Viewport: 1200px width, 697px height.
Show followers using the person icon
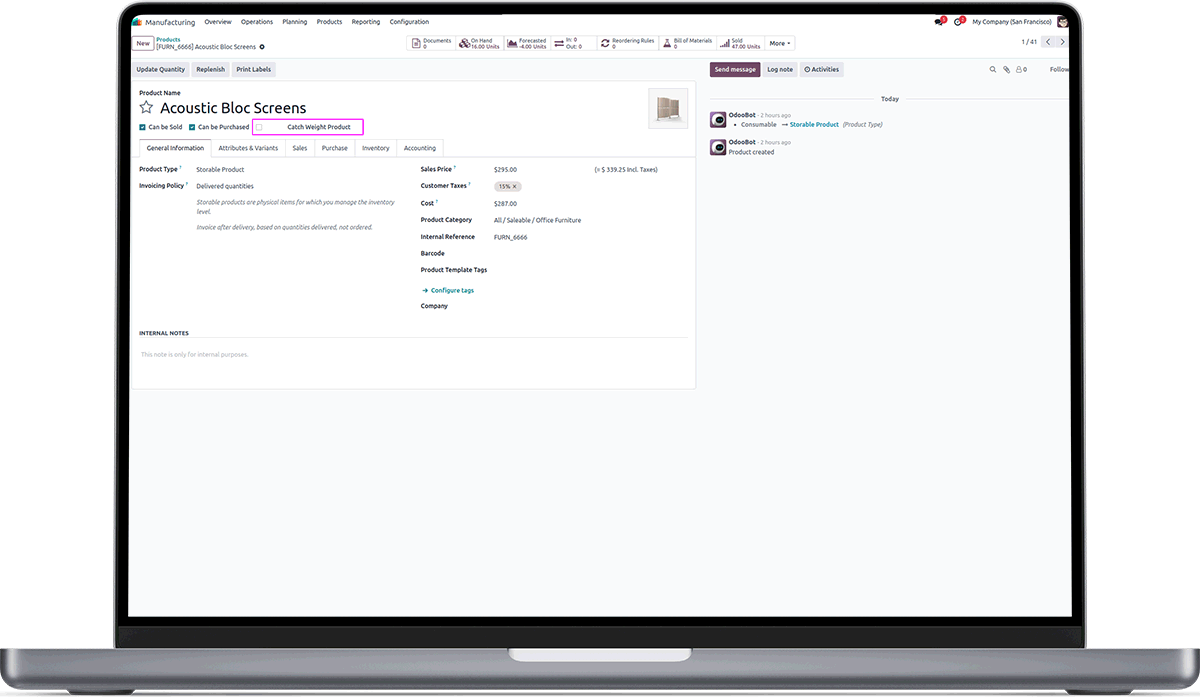1021,70
